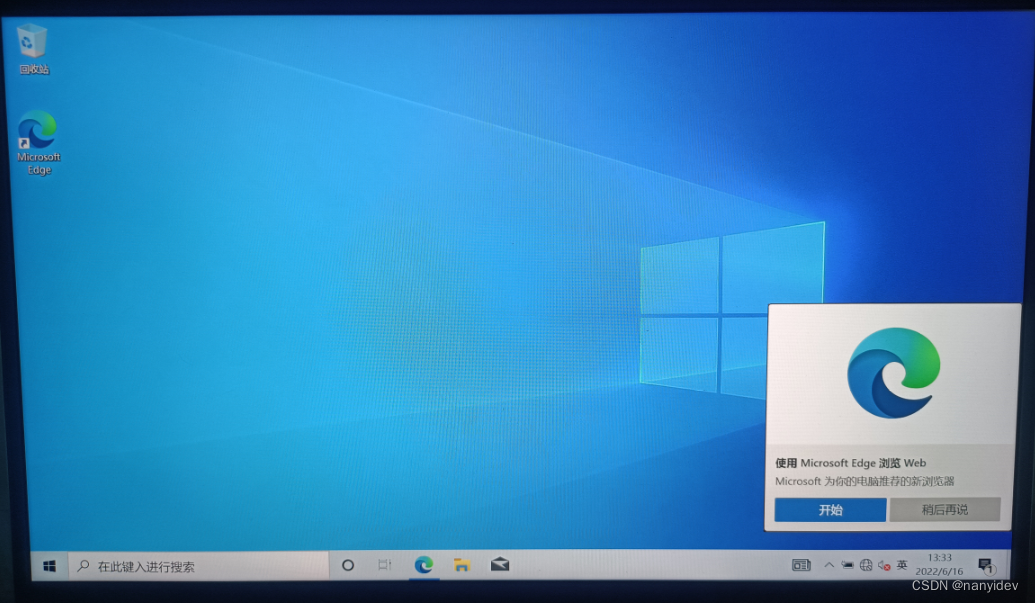Click 稍后再说 button in Edge popup
Screen dimensions: 1035x603
point(945,509)
